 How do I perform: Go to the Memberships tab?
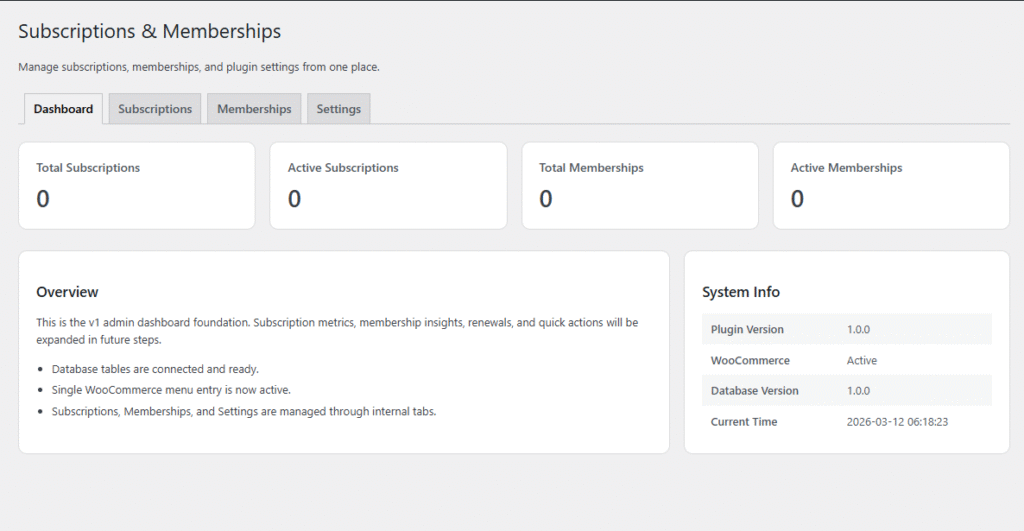tap(254, 109)
